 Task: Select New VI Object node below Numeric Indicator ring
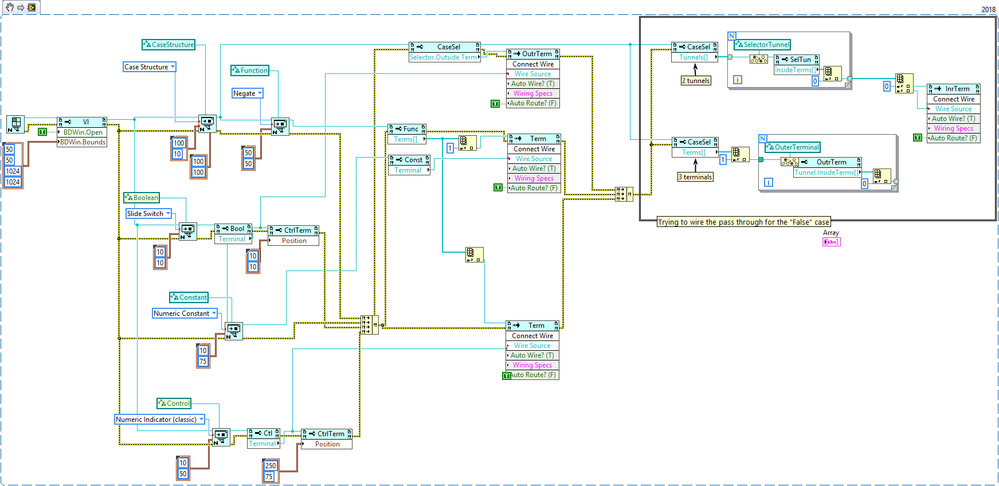220,436
